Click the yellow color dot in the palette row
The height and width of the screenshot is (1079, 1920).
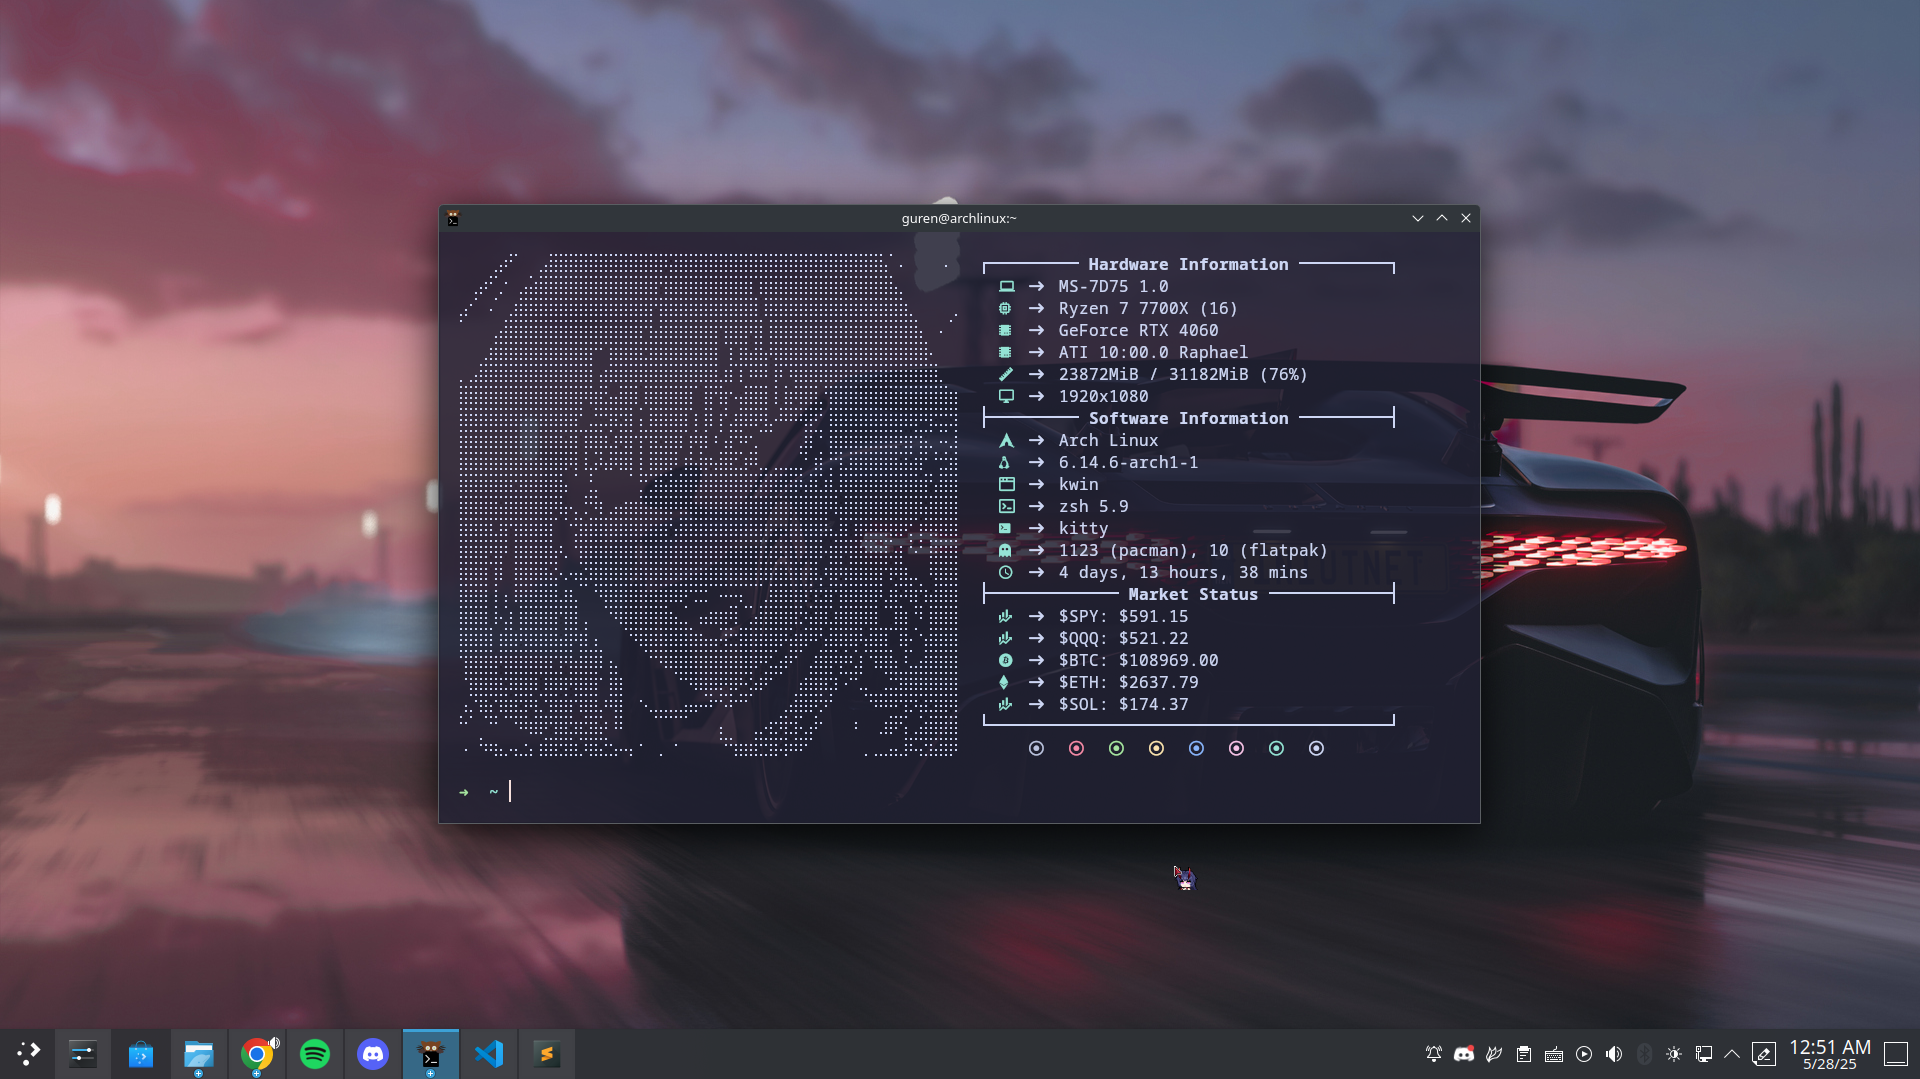point(1156,748)
